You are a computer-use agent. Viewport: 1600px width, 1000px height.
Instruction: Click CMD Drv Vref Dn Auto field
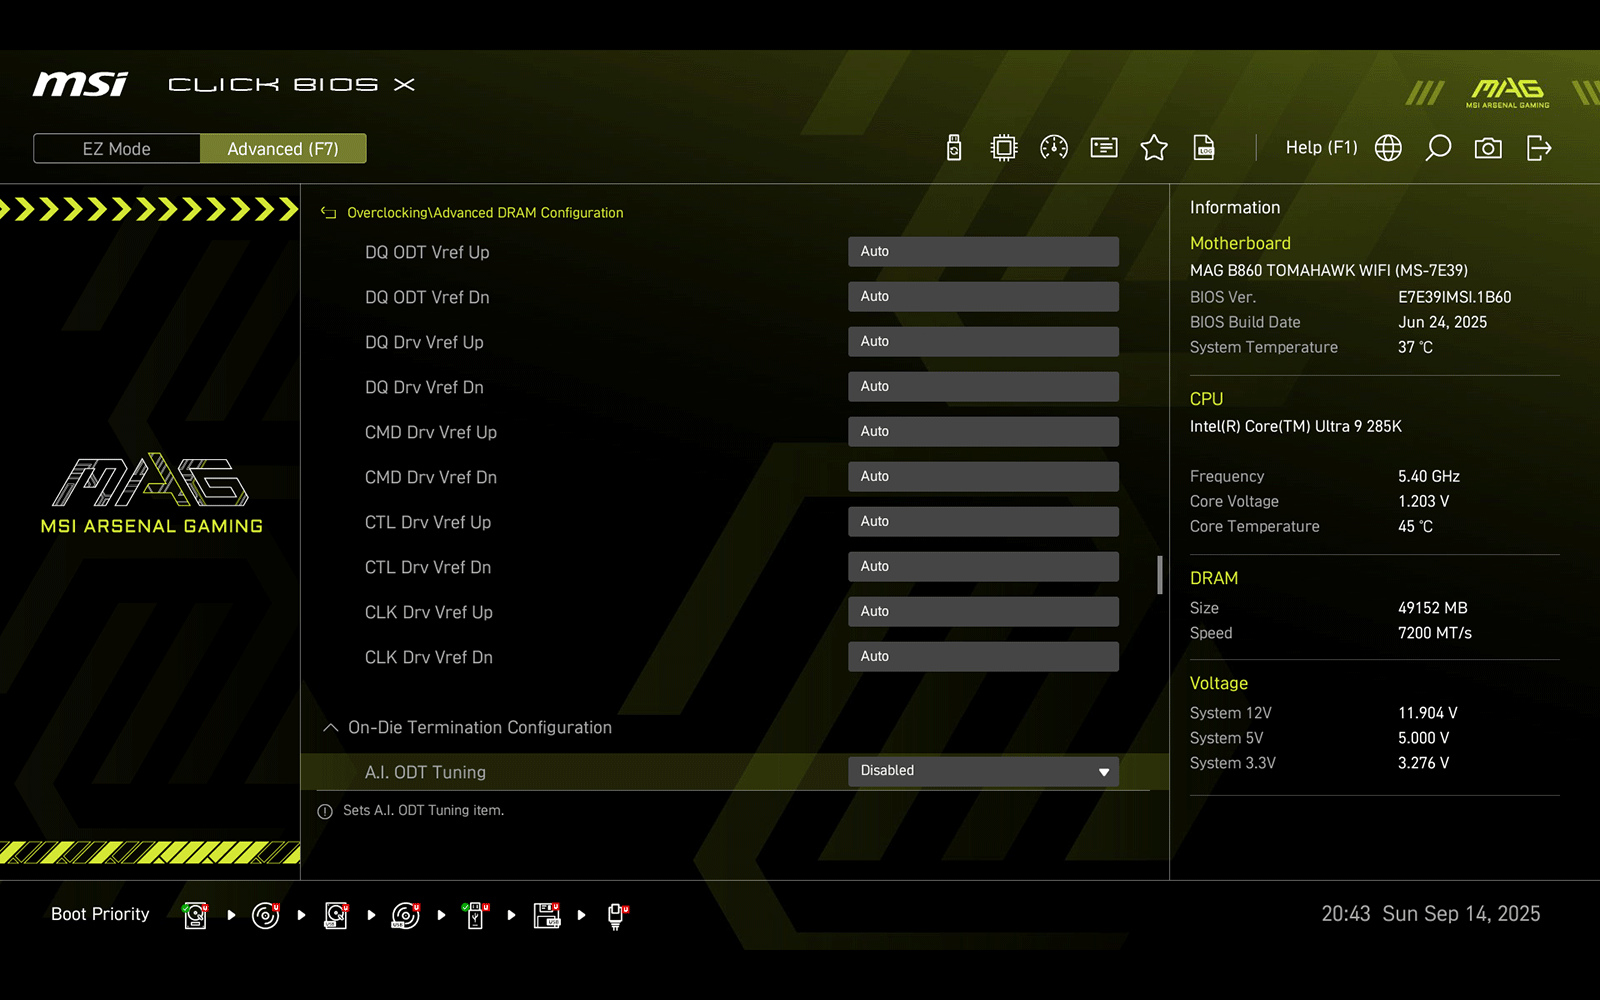pyautogui.click(x=983, y=477)
